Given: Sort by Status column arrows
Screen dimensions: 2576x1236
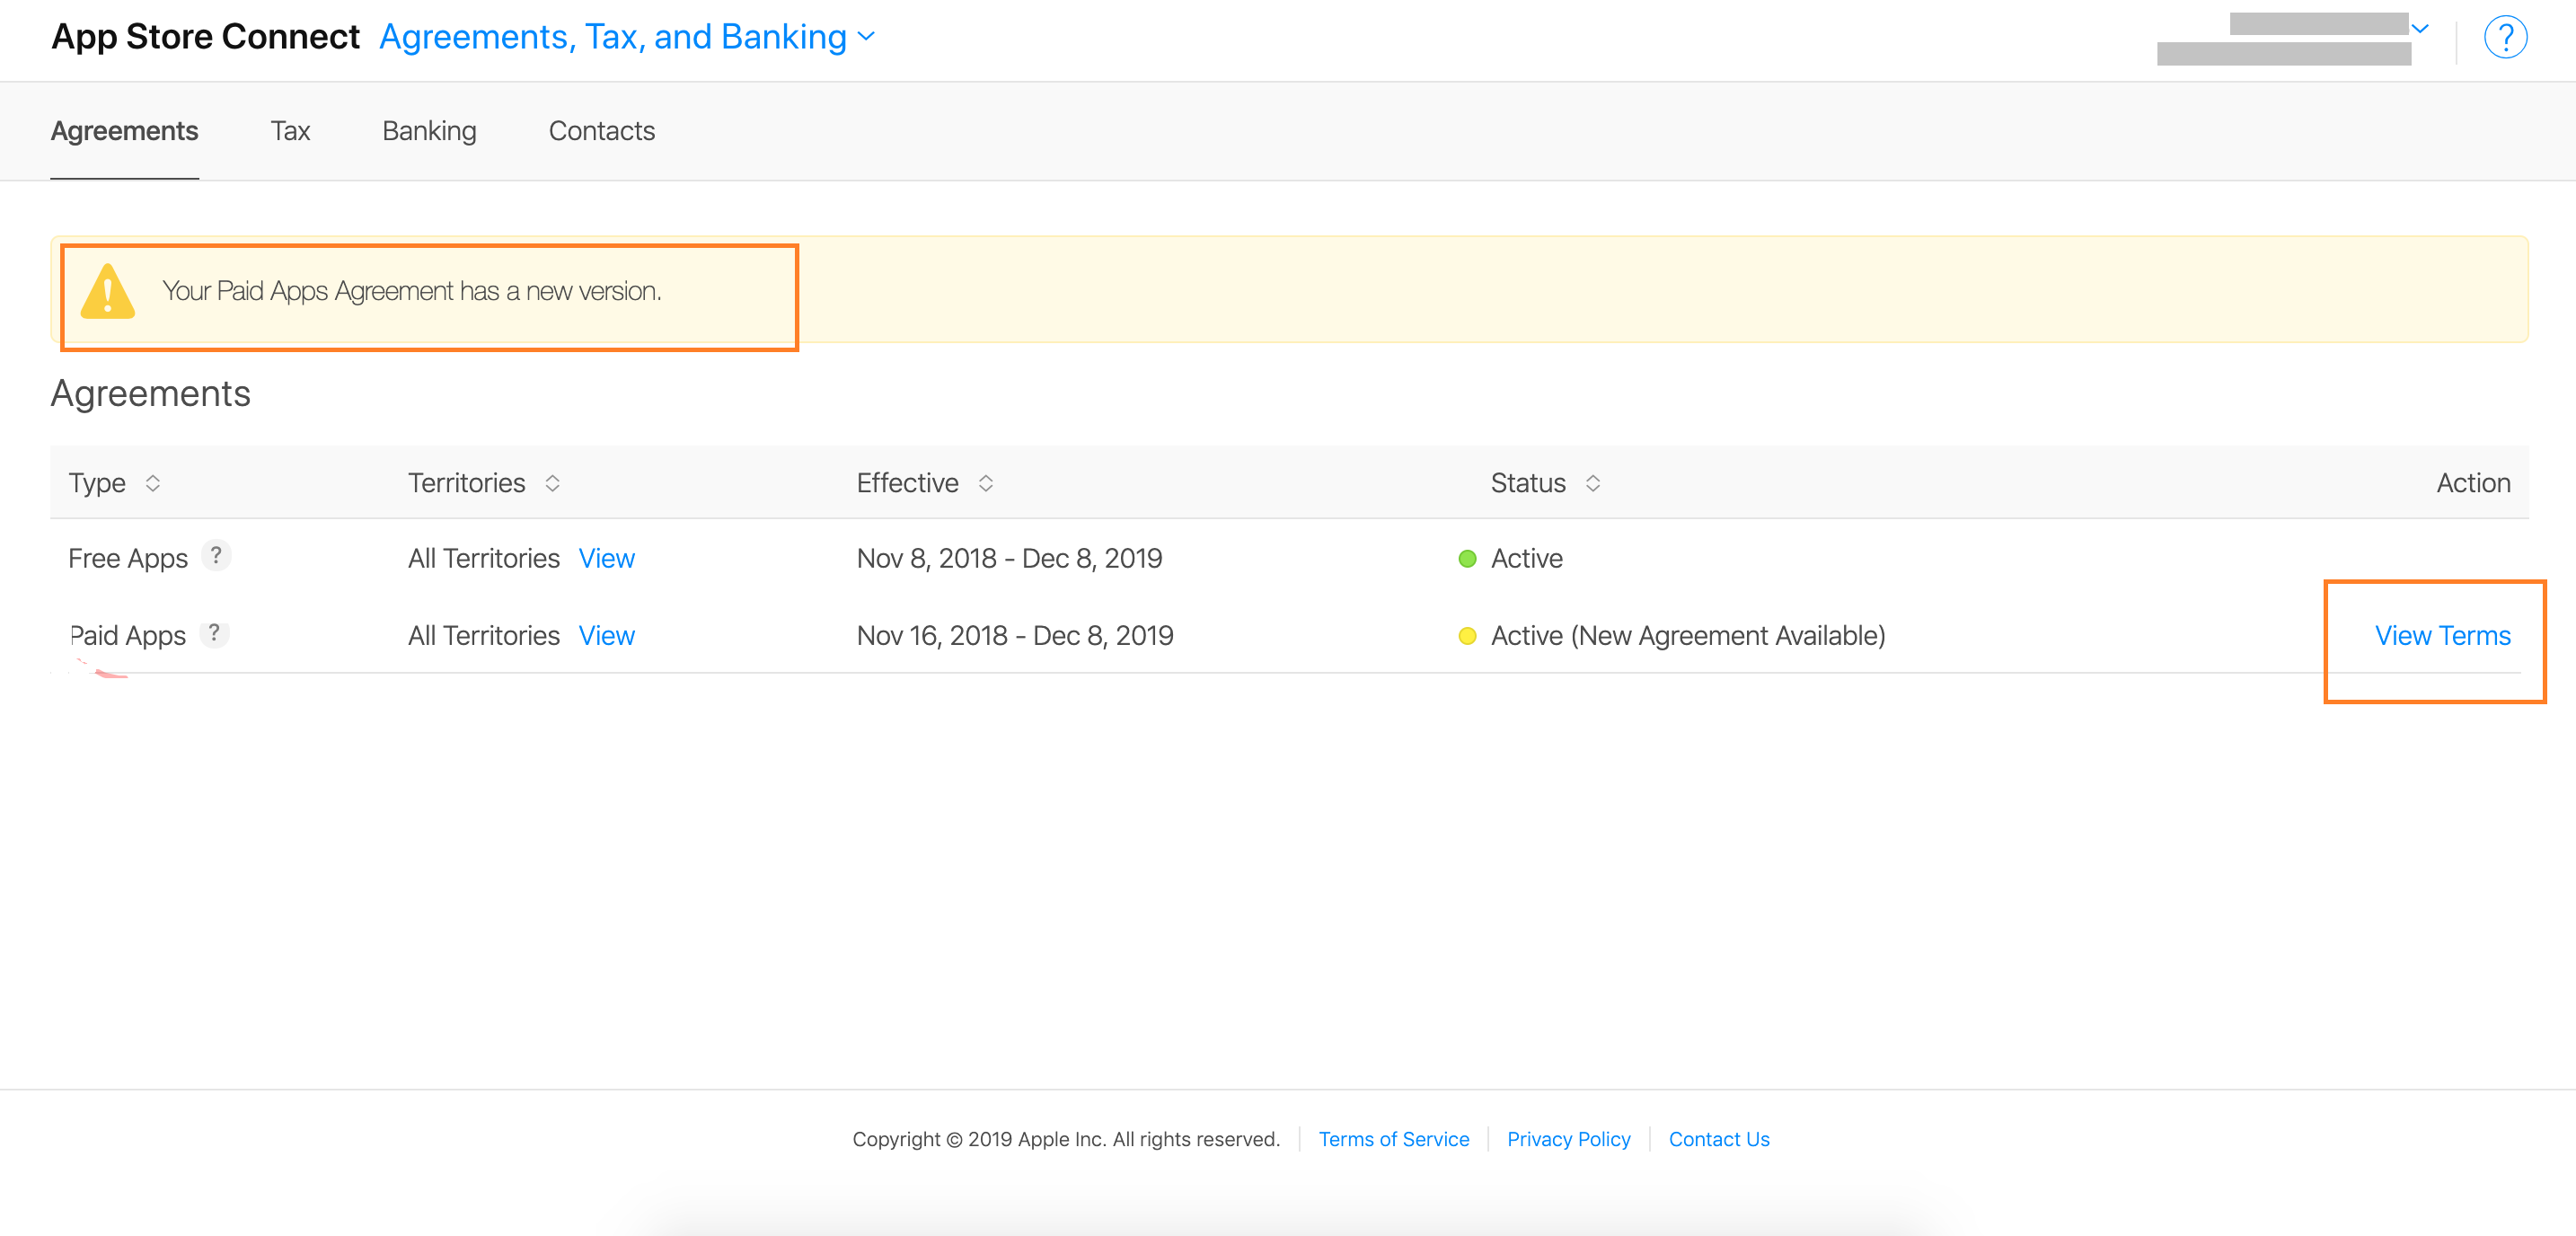Looking at the screenshot, I should [x=1593, y=483].
